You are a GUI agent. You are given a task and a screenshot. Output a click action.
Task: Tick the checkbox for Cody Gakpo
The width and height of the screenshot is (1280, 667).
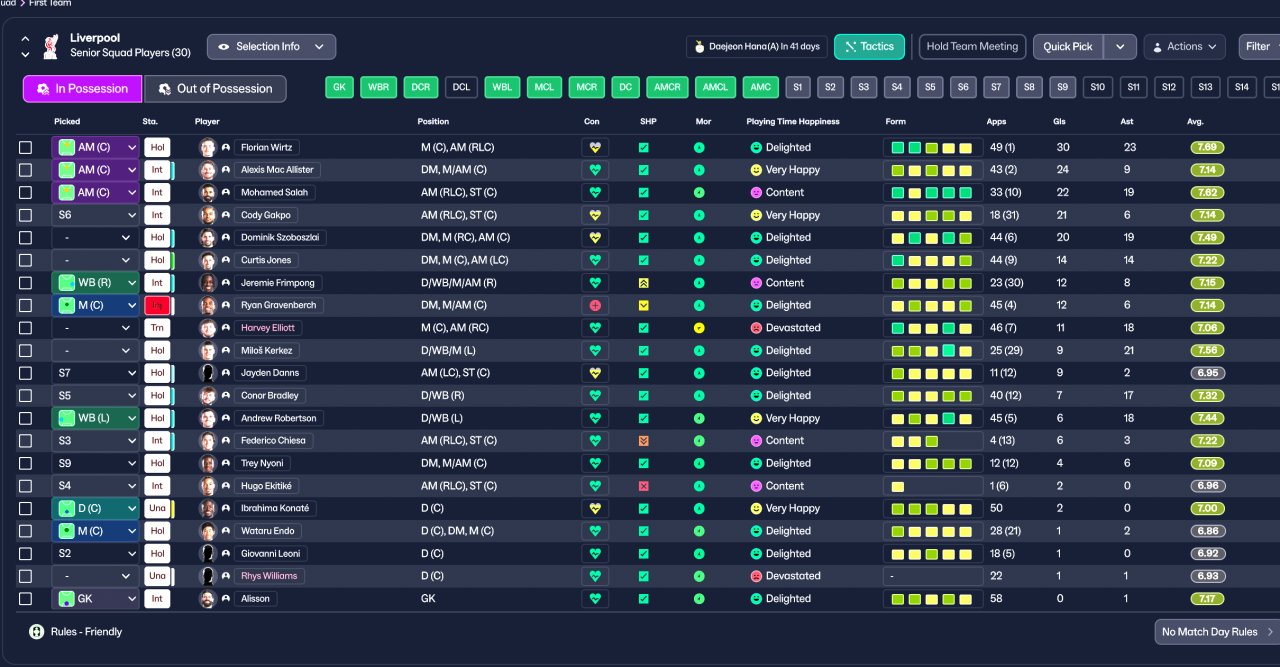pyautogui.click(x=25, y=215)
